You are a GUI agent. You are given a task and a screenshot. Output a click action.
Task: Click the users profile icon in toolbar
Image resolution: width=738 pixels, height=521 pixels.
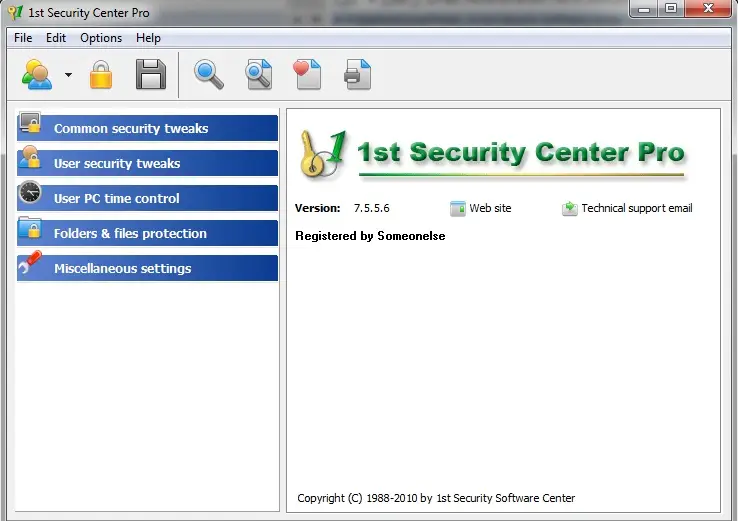click(37, 74)
